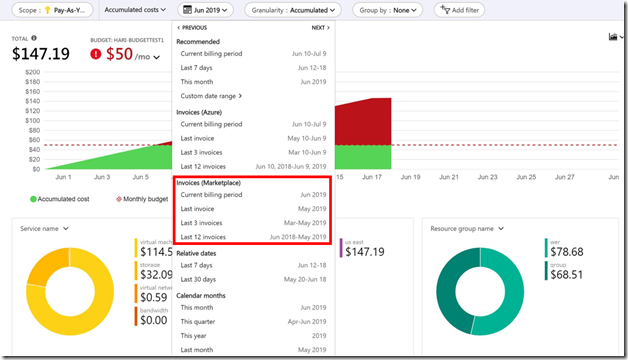Open the chart type icon menu

point(615,37)
